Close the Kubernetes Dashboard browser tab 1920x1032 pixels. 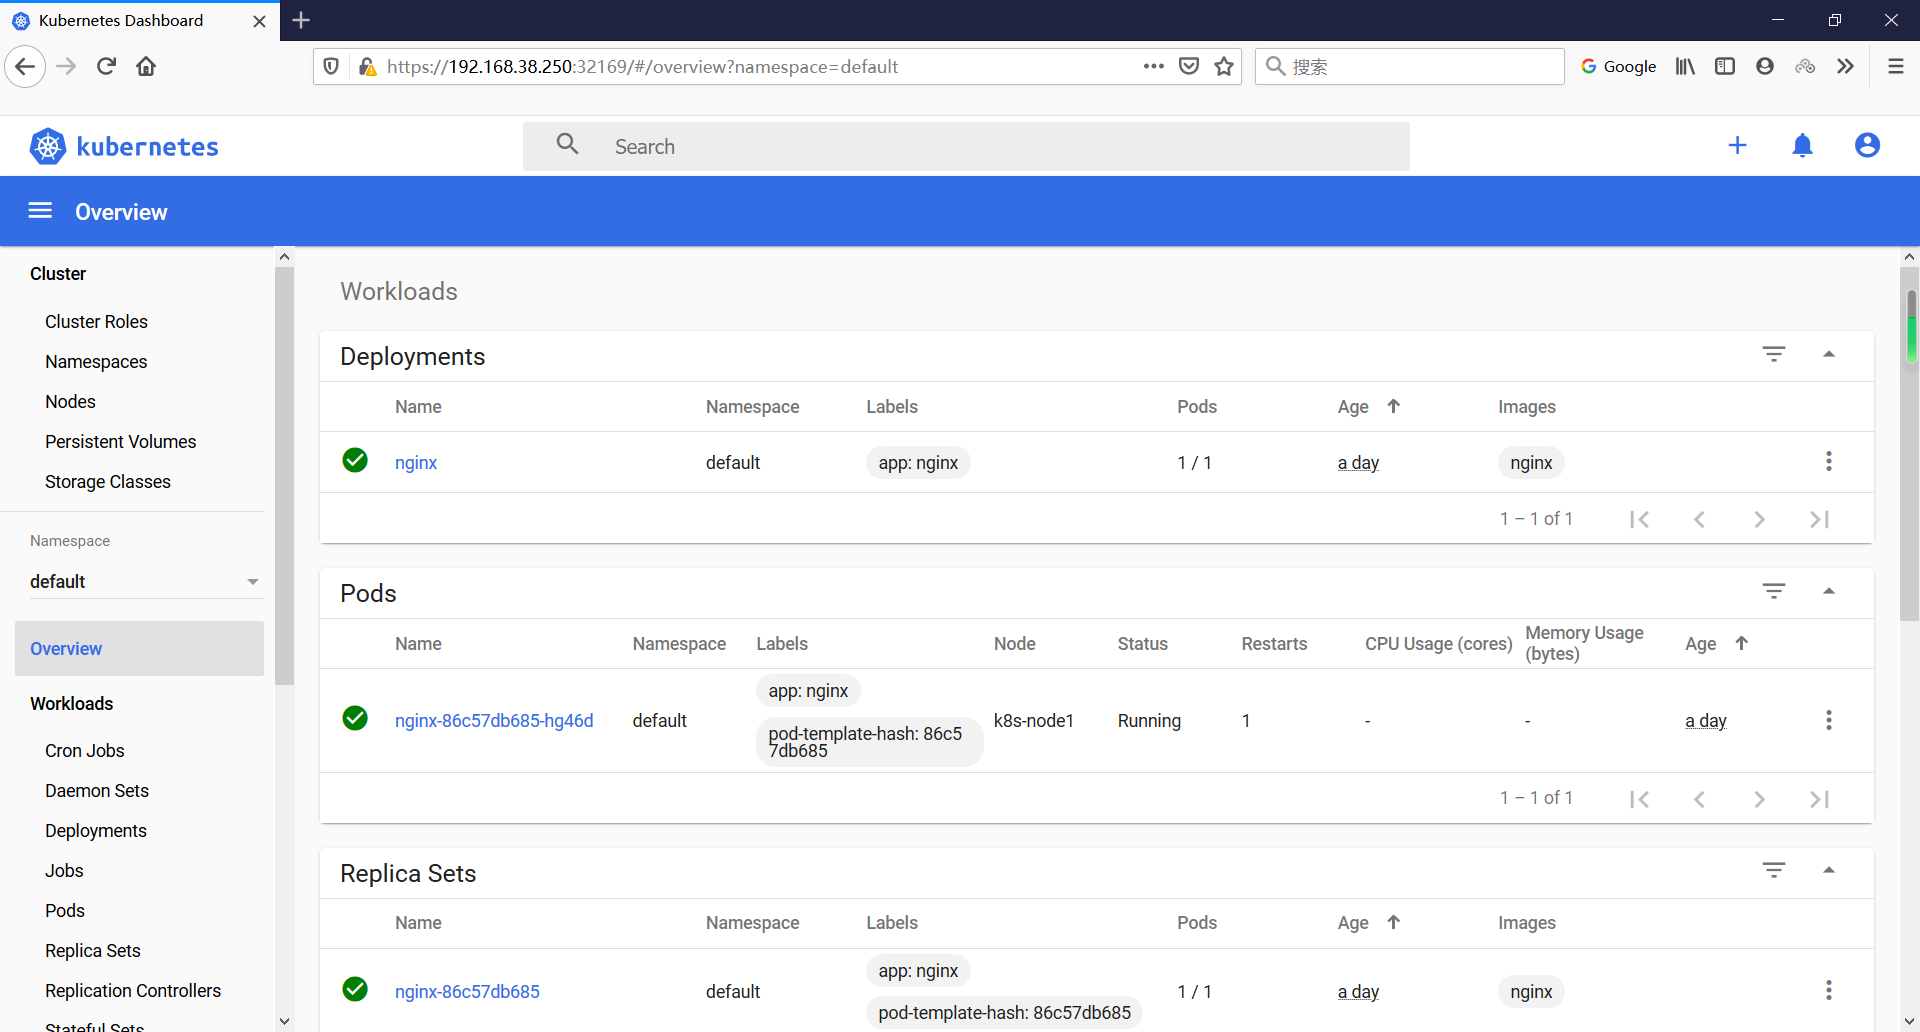(x=259, y=21)
